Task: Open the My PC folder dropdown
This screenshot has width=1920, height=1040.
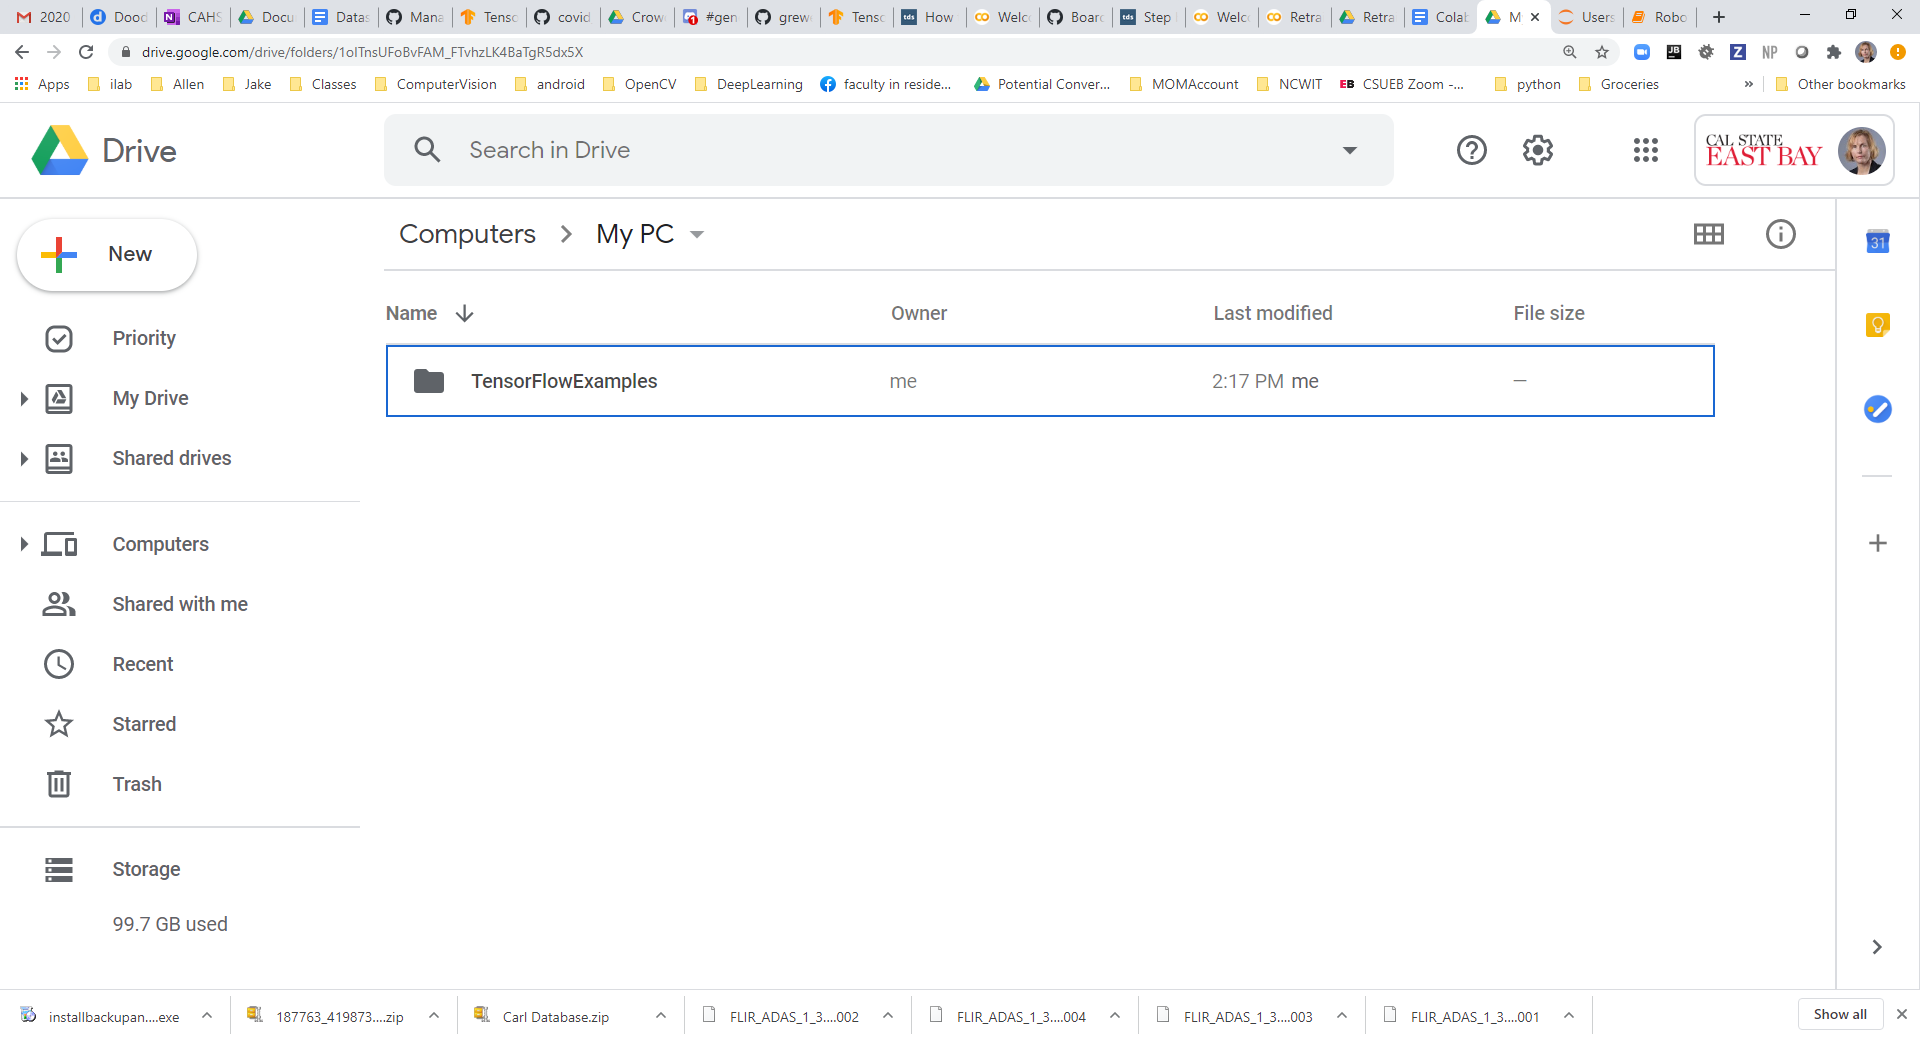Action: tap(697, 234)
